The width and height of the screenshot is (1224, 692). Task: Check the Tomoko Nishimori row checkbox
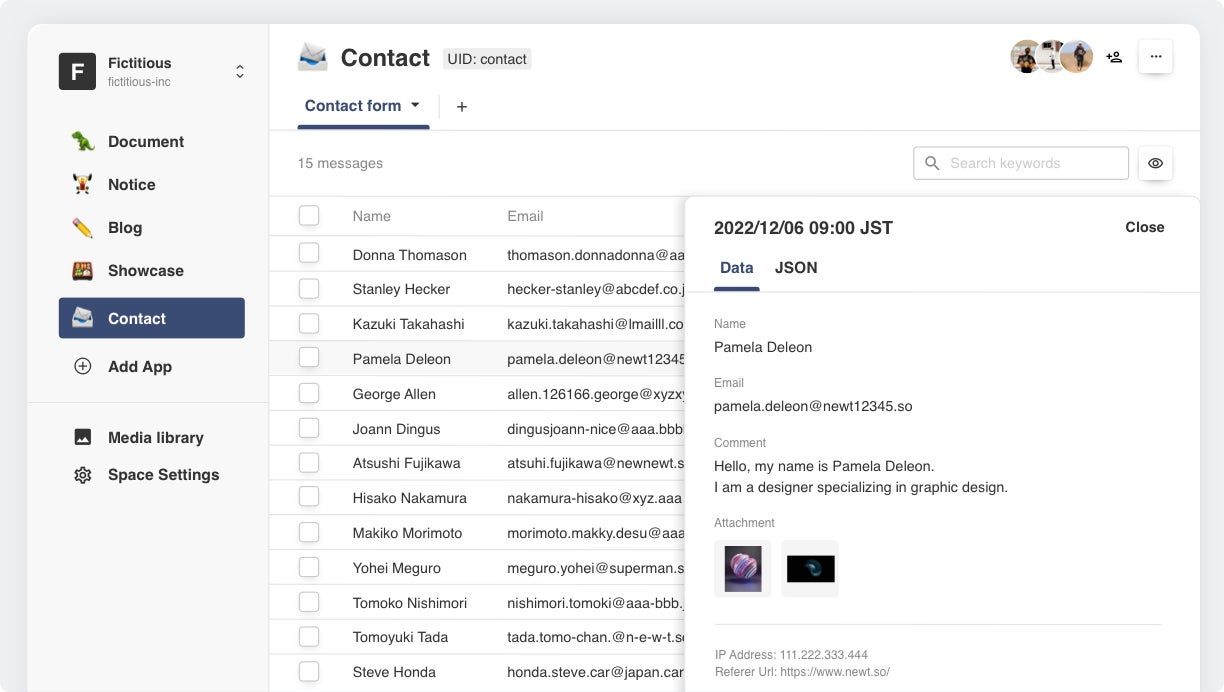coord(309,601)
